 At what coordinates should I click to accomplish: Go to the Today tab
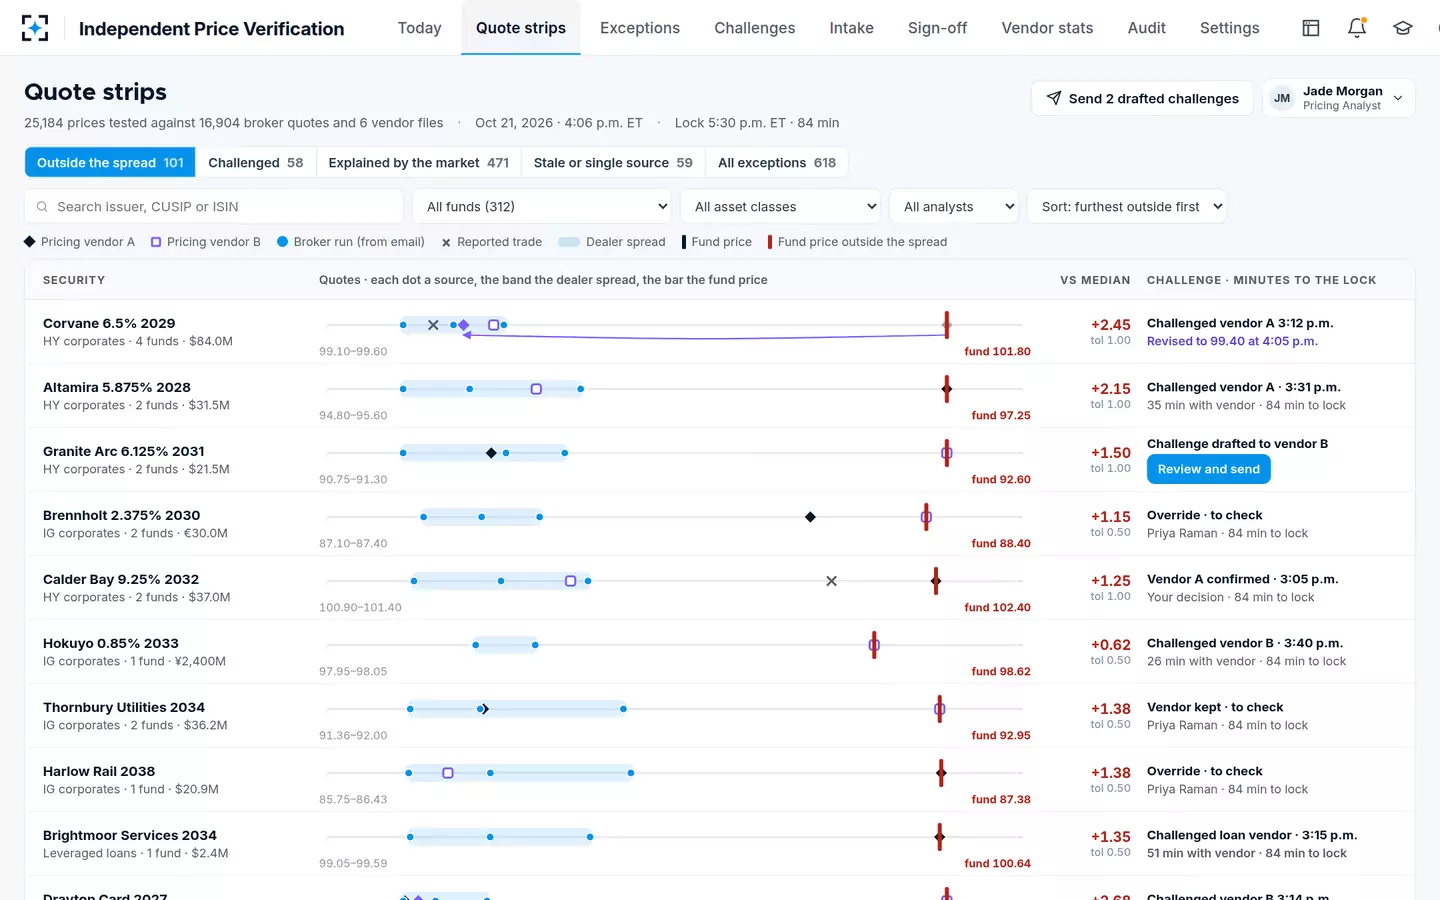point(419,28)
